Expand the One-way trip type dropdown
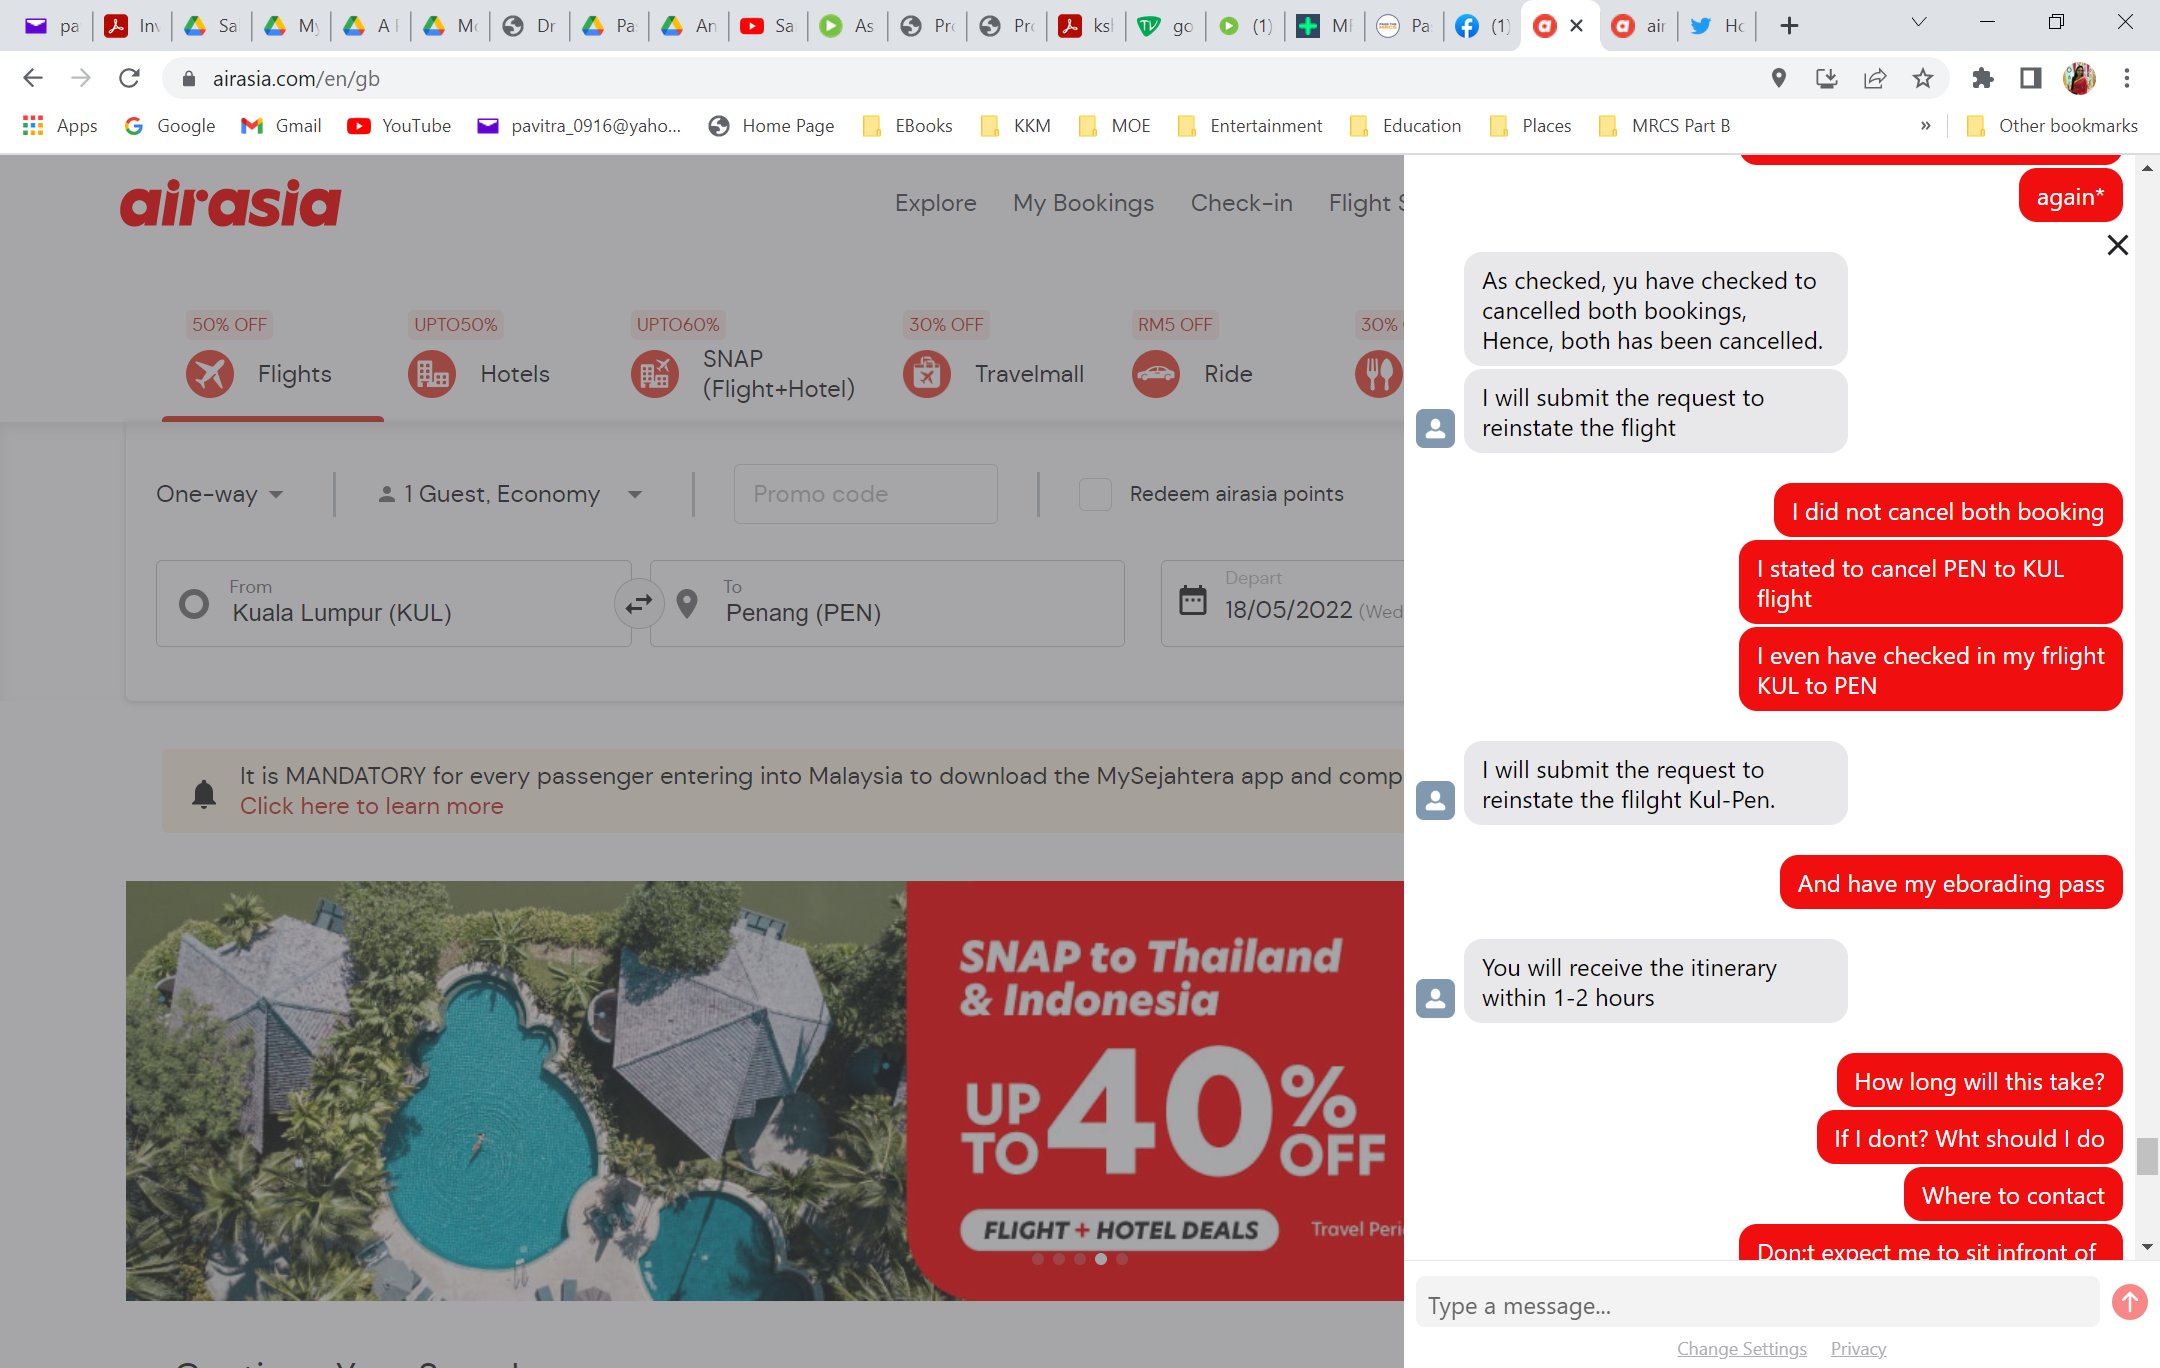 (x=220, y=494)
